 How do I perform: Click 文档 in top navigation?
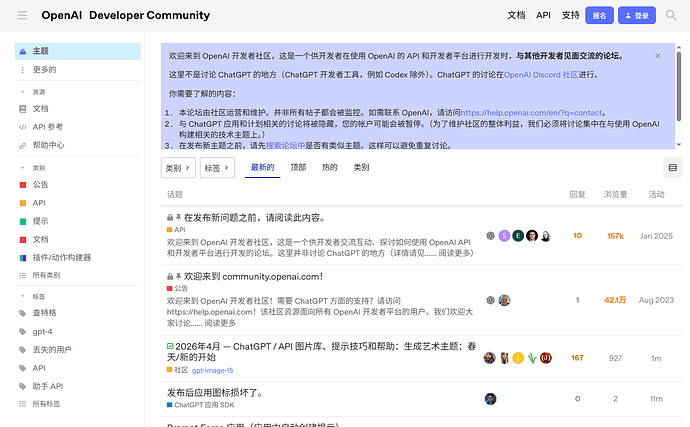pyautogui.click(x=516, y=15)
